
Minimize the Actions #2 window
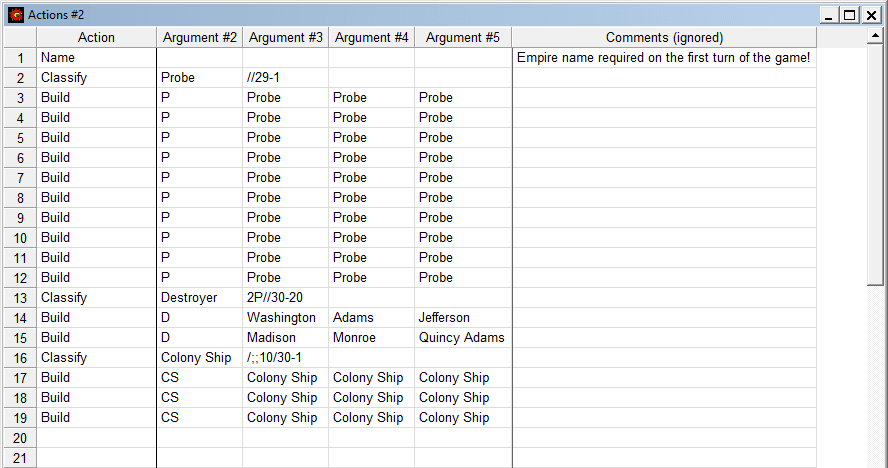pos(829,15)
